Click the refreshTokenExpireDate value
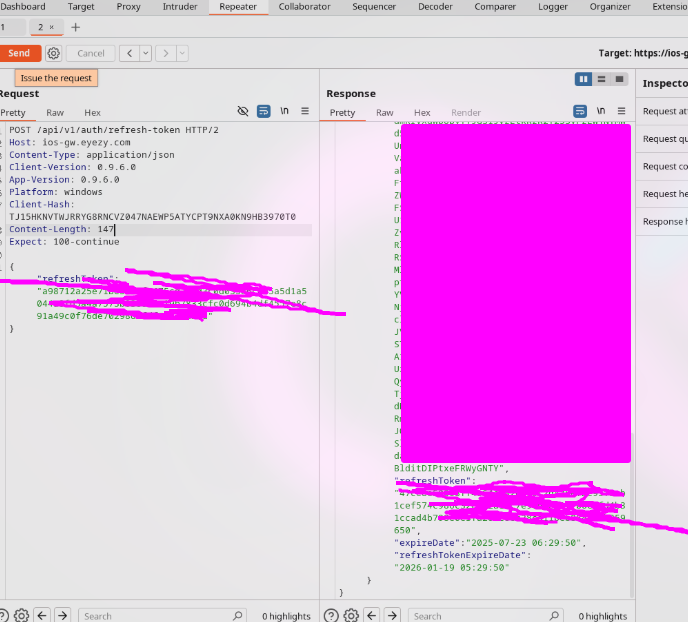This screenshot has height=622, width=688. pos(452,568)
